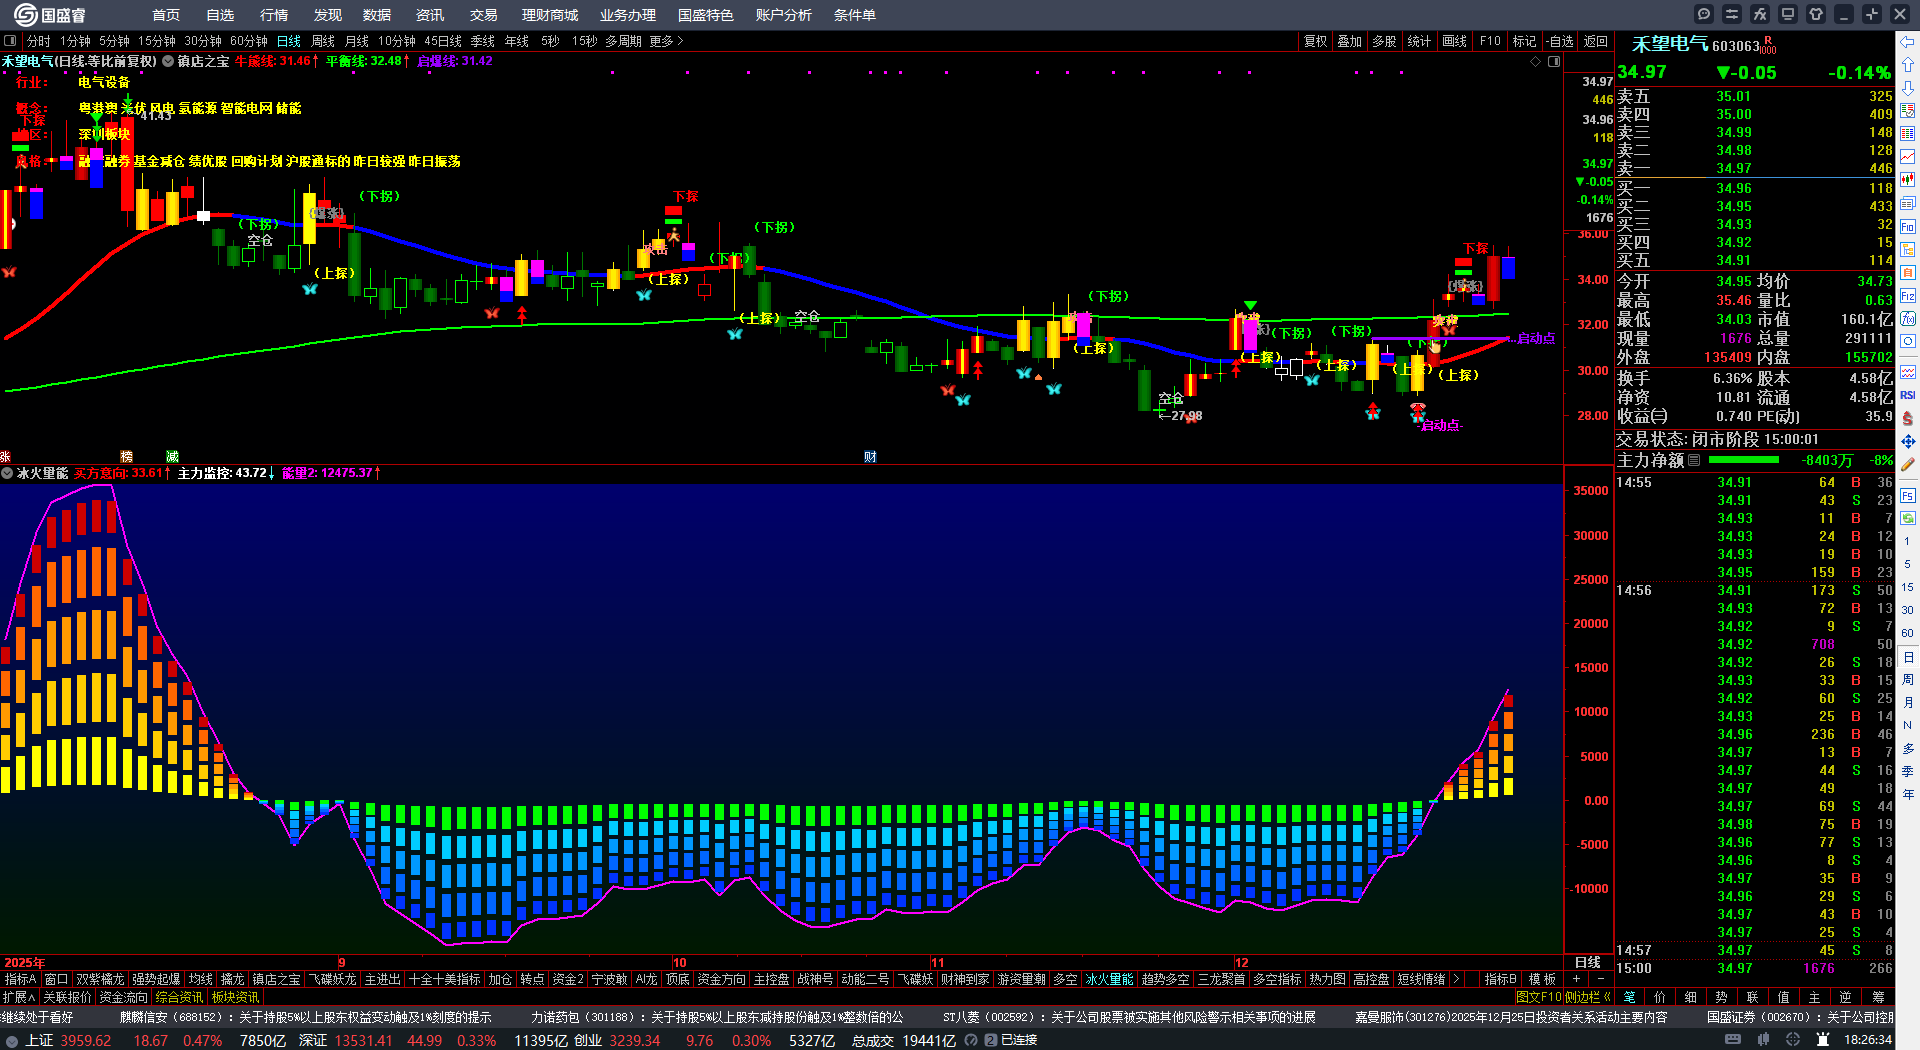This screenshot has height=1050, width=1920.
Task: Click the -自选 button
Action: point(1560,41)
